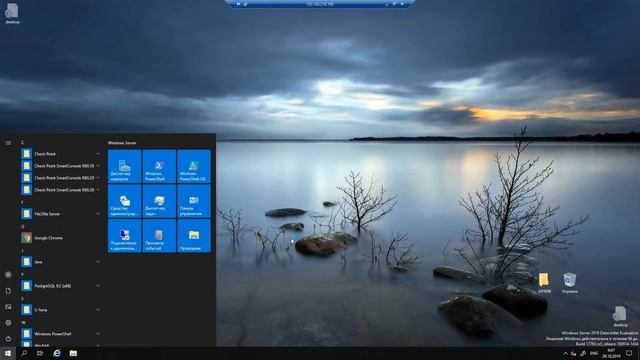Screen dimensions: 640x360
Task: Switch input language via ENG indicator
Action: [594, 353]
